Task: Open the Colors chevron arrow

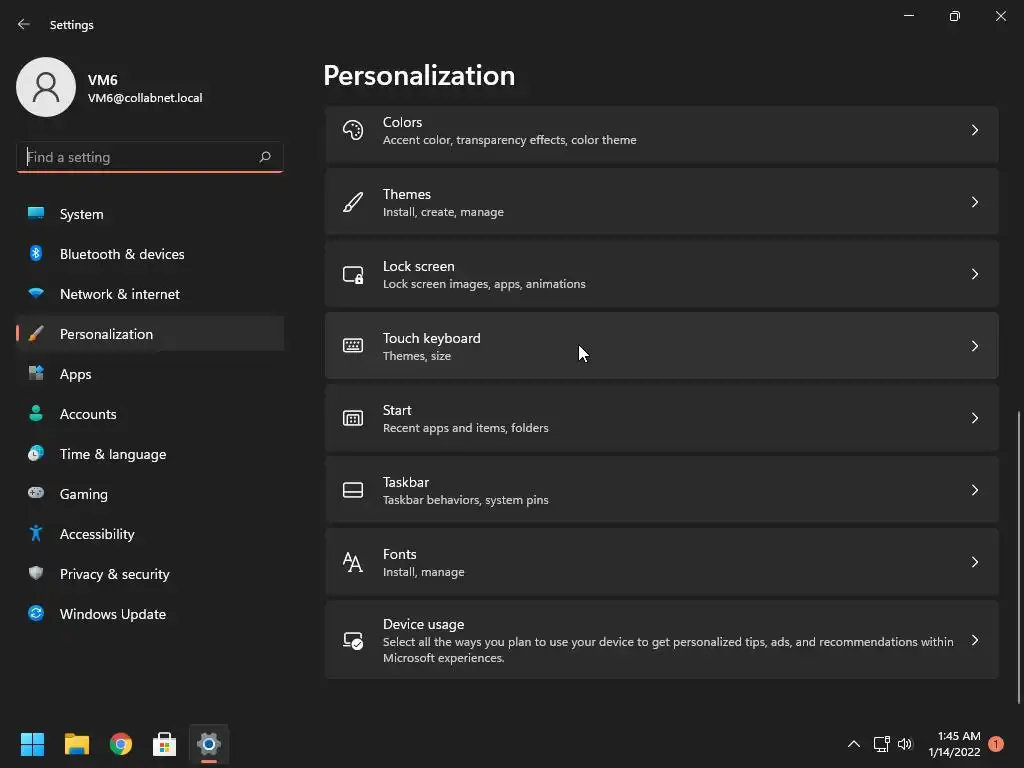Action: coord(975,130)
